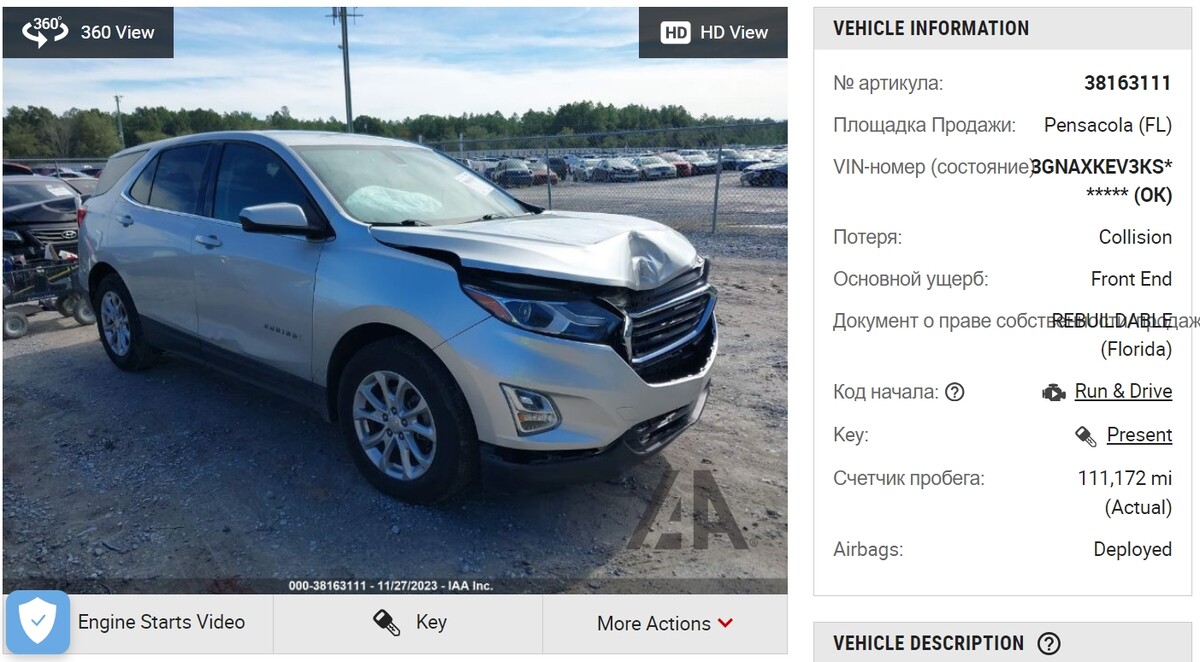Click the damaged Chevrolet Equinox photo
Image resolution: width=1200 pixels, height=662 pixels.
point(395,300)
